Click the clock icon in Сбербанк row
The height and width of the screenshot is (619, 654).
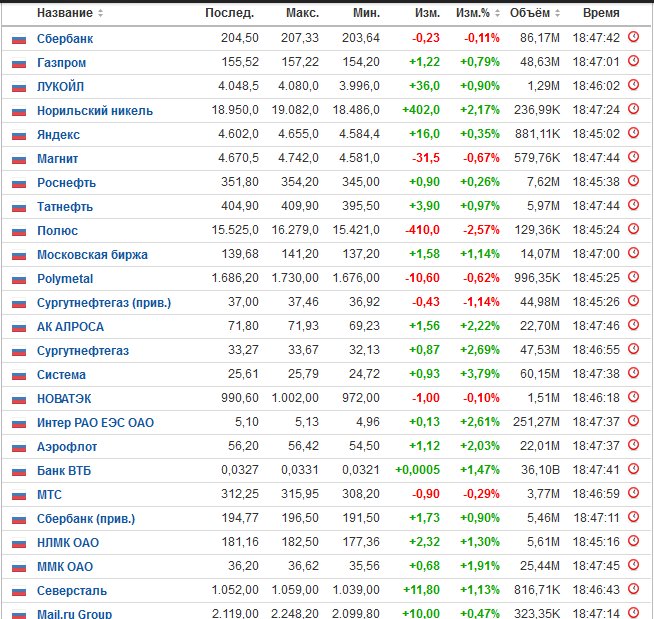tap(633, 37)
